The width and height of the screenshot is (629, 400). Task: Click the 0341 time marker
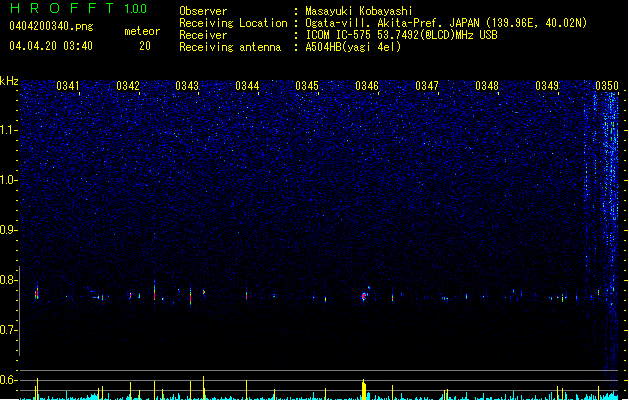pos(68,86)
